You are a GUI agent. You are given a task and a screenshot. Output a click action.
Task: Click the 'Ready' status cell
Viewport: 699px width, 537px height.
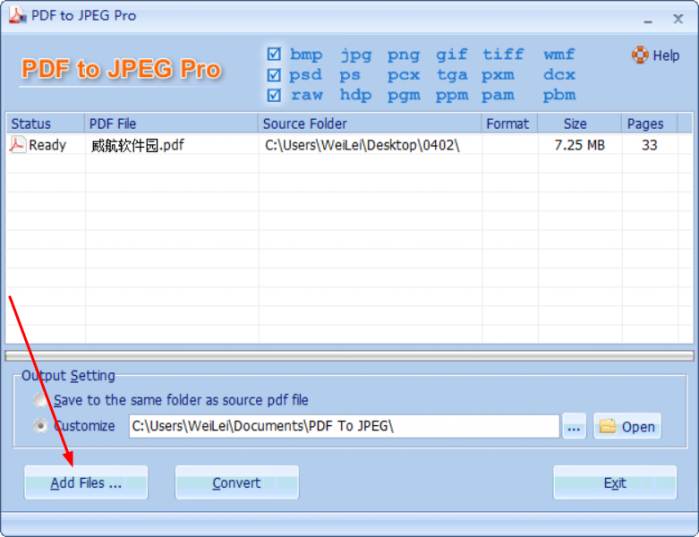(x=47, y=145)
